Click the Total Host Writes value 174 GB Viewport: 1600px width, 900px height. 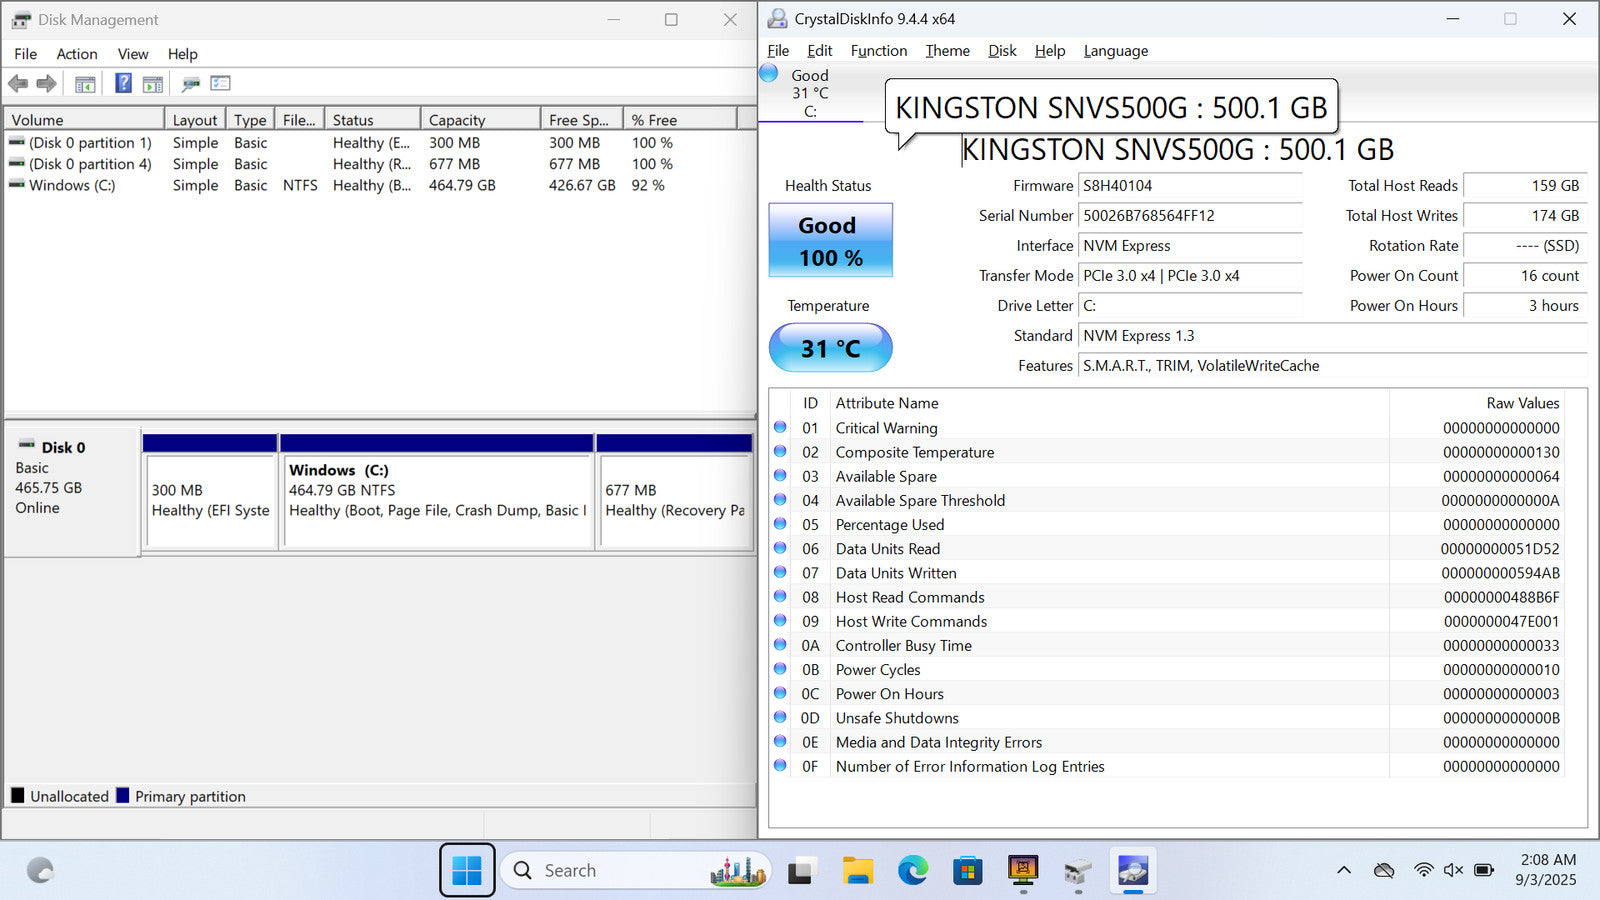pyautogui.click(x=1525, y=216)
